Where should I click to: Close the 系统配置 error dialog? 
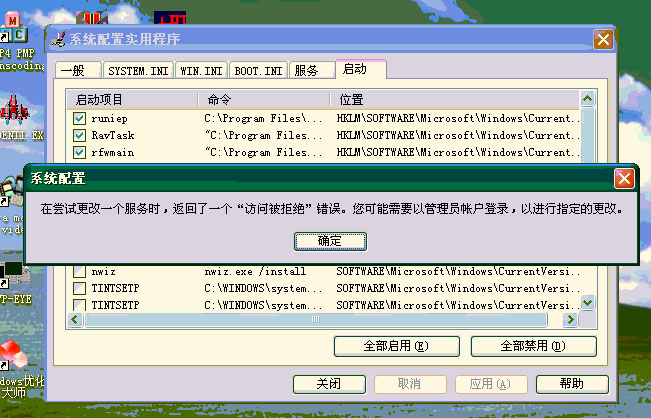(624, 179)
